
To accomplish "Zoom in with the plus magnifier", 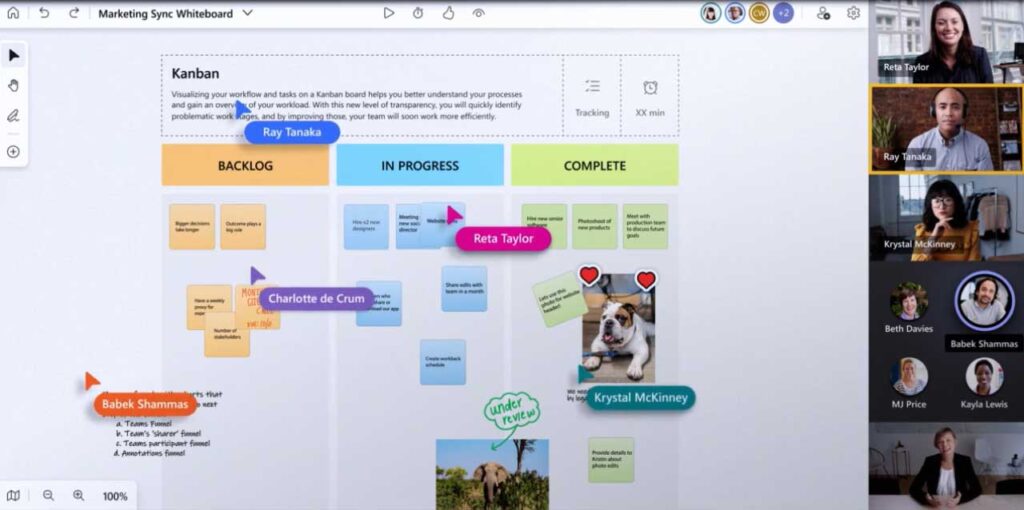I will pos(78,496).
